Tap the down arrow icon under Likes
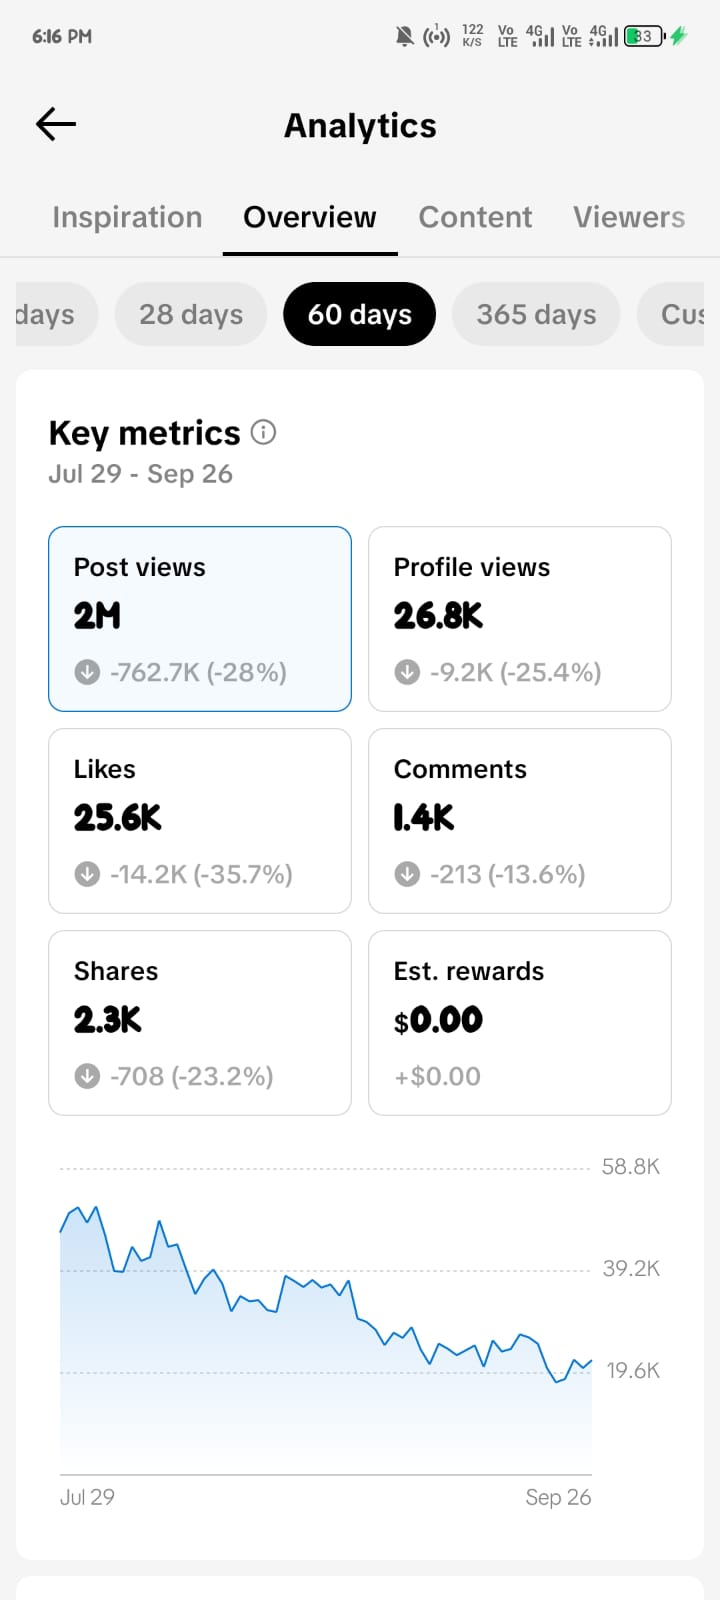Viewport: 720px width, 1600px height. pyautogui.click(x=87, y=874)
